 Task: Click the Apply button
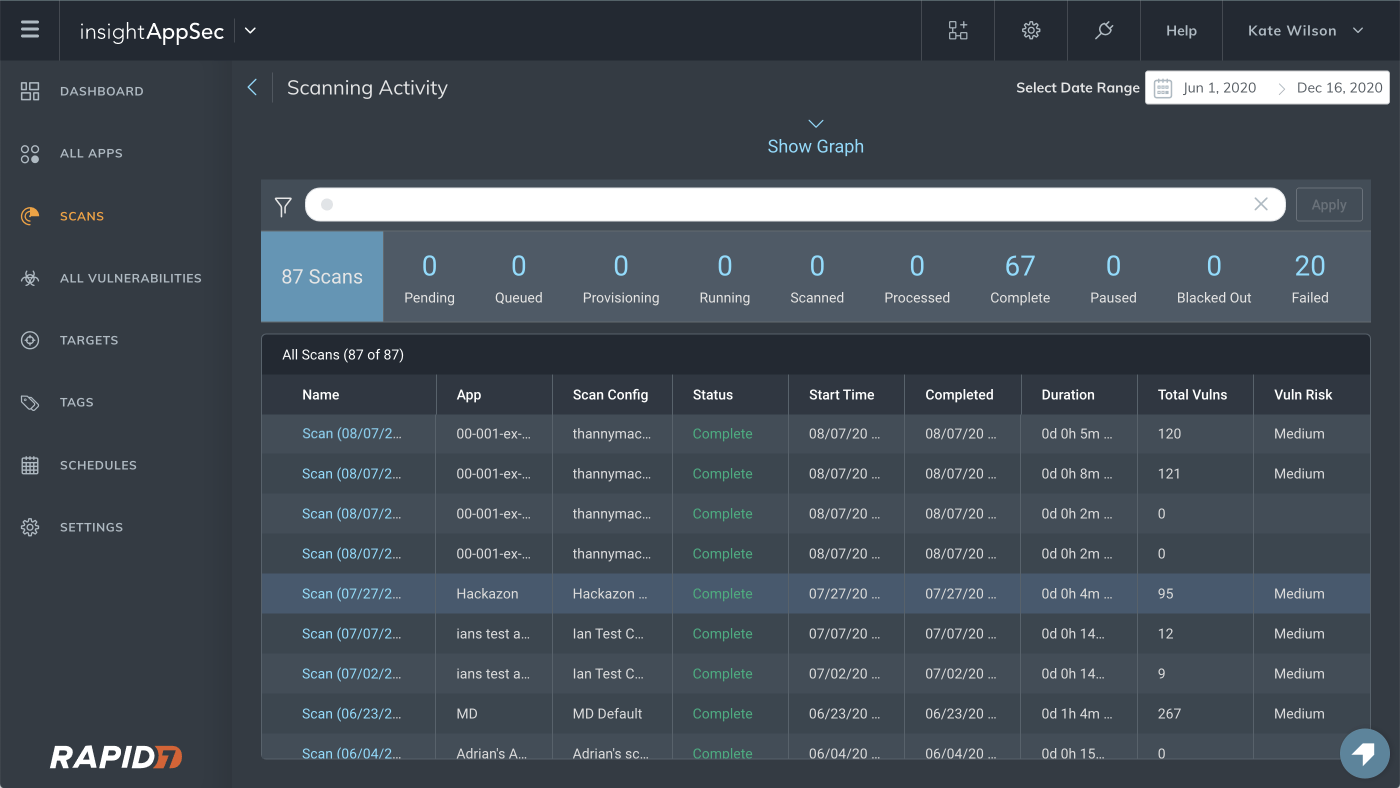1329,204
